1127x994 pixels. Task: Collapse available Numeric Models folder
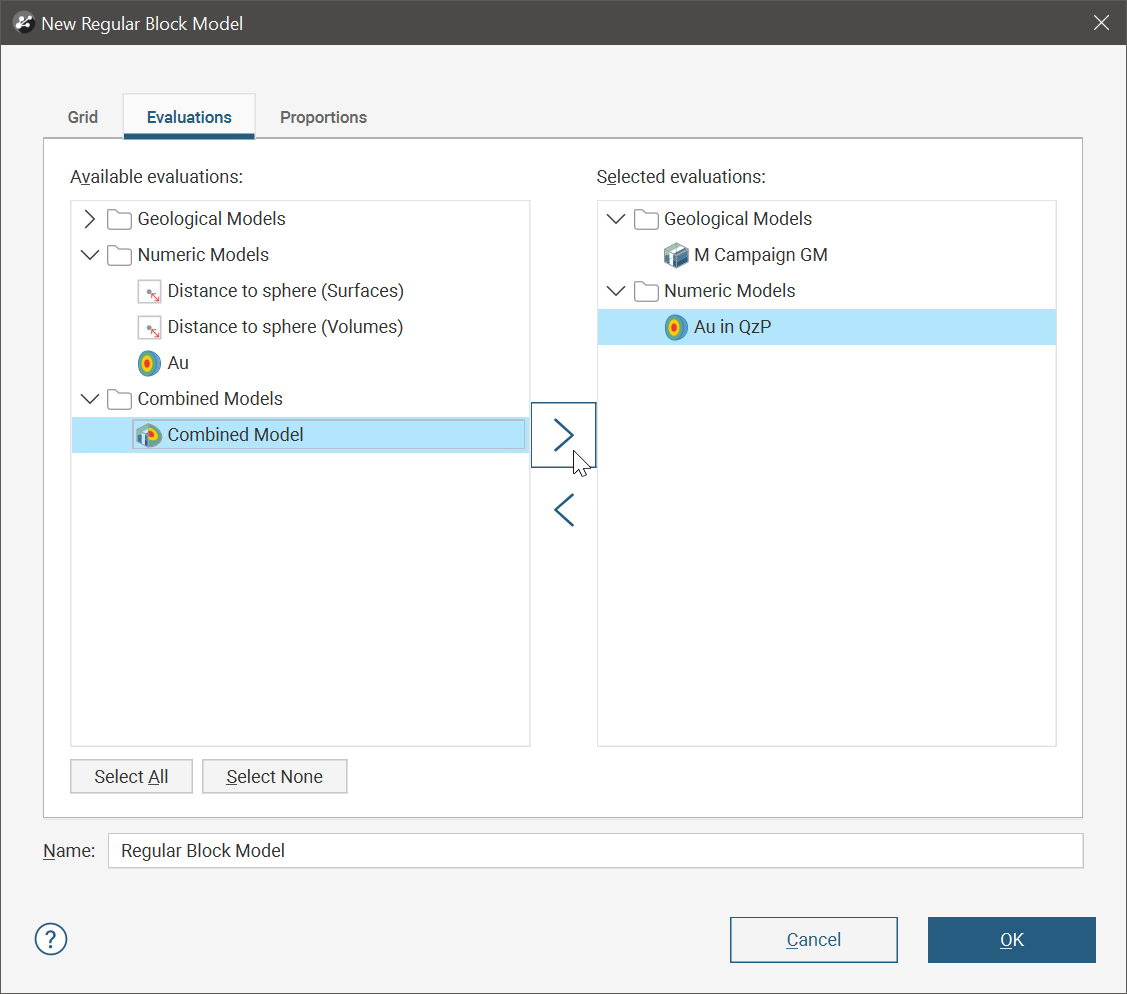point(90,255)
